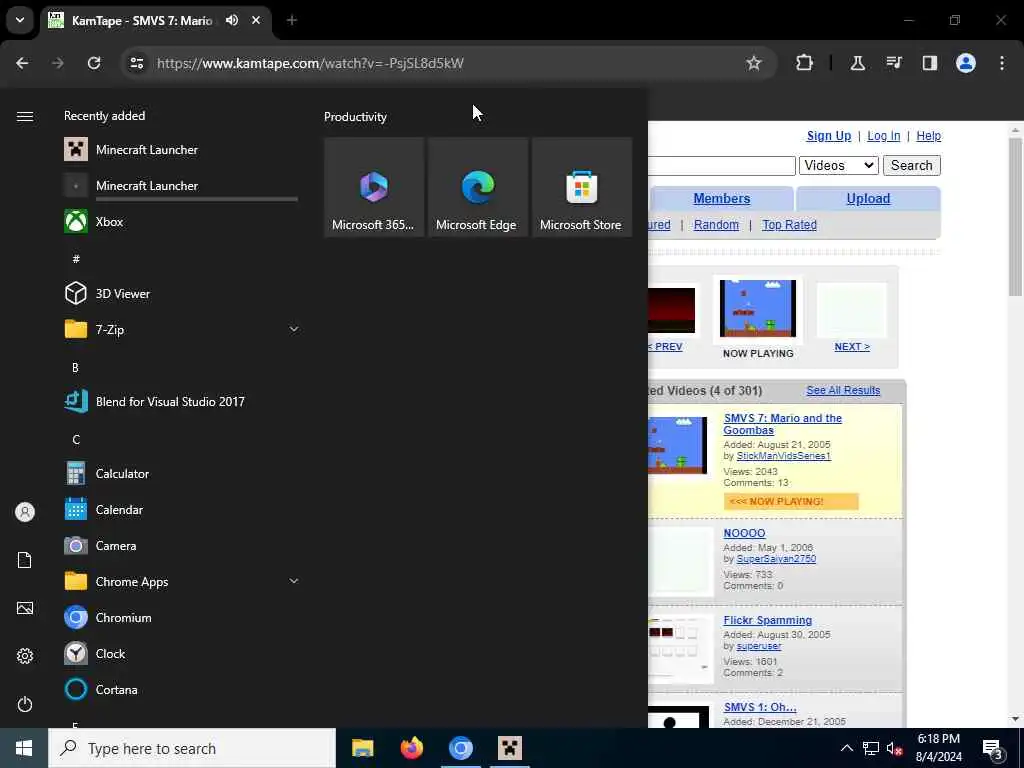Image resolution: width=1024 pixels, height=768 pixels.
Task: Open the user account icon in Start sidebar
Action: pos(25,512)
